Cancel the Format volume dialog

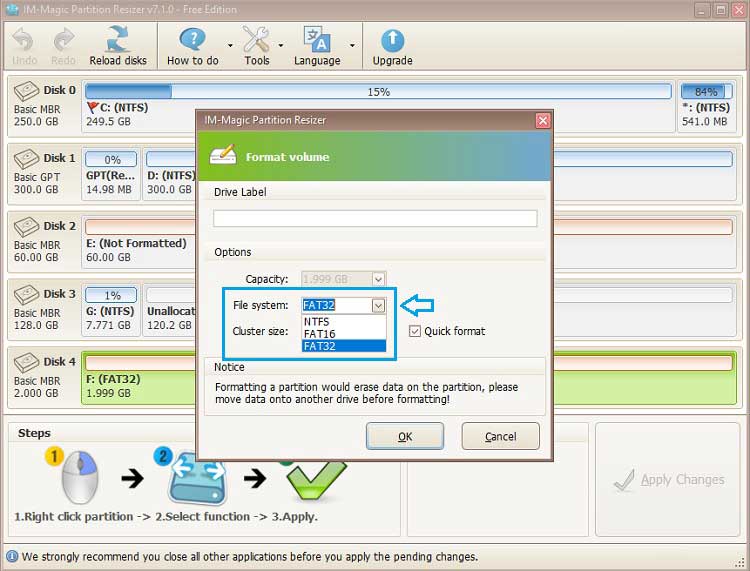tap(500, 436)
